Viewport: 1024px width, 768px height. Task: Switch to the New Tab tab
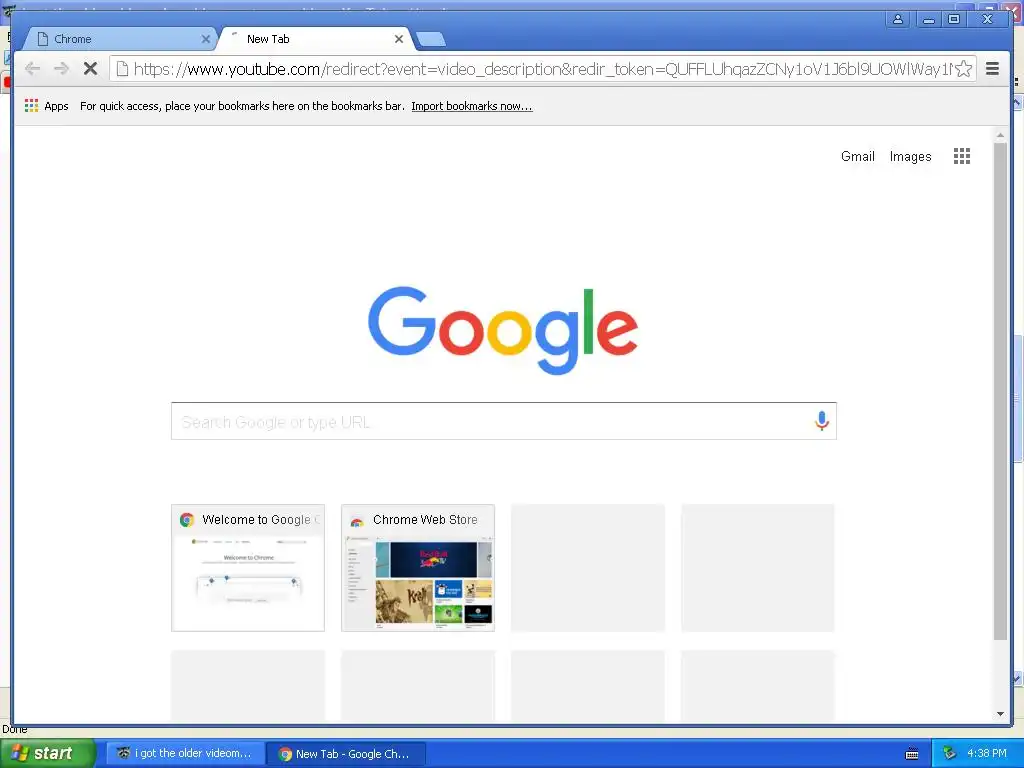pyautogui.click(x=315, y=39)
